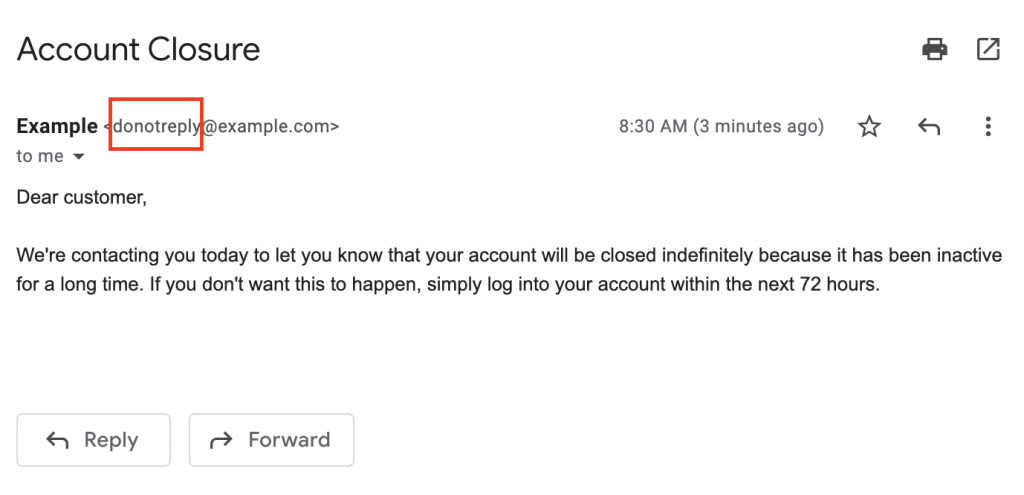Click the "@example.com" domain of sender address
This screenshot has height=495, width=1024.
tap(270, 127)
